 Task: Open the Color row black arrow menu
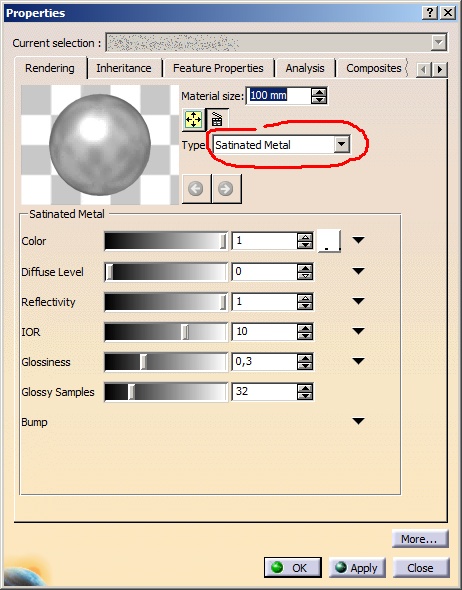pos(359,240)
